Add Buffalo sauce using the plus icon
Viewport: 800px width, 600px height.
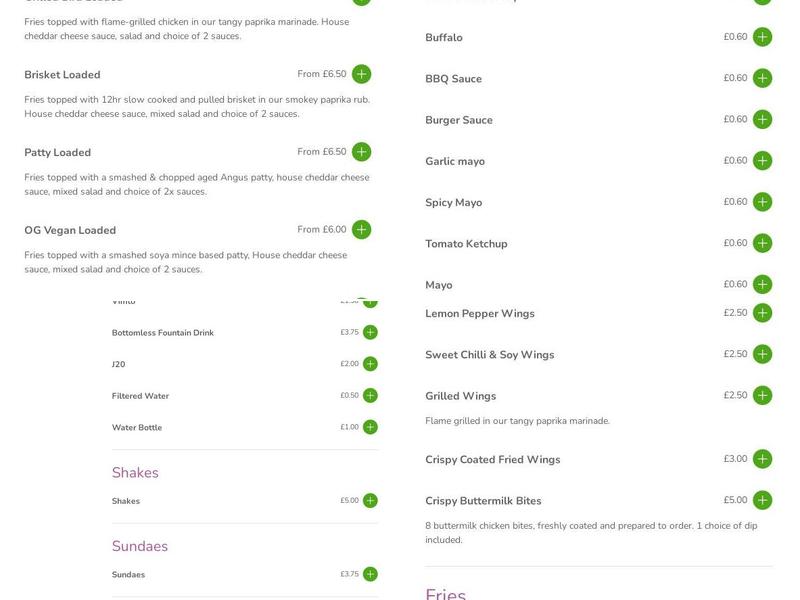coord(763,37)
